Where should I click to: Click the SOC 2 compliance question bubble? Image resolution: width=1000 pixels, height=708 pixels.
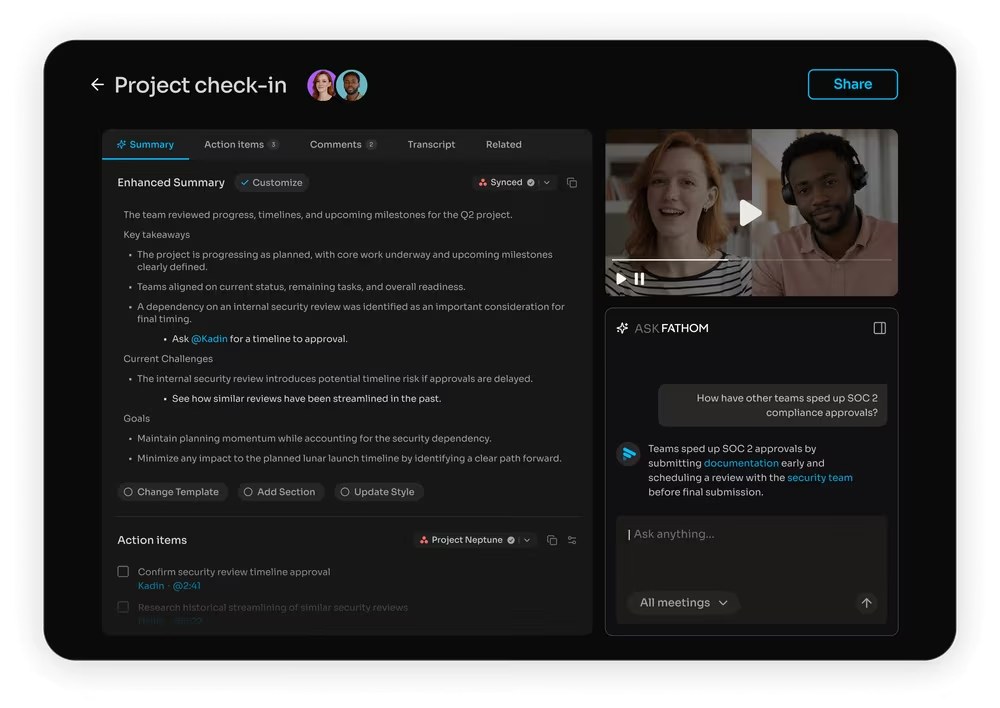point(772,405)
